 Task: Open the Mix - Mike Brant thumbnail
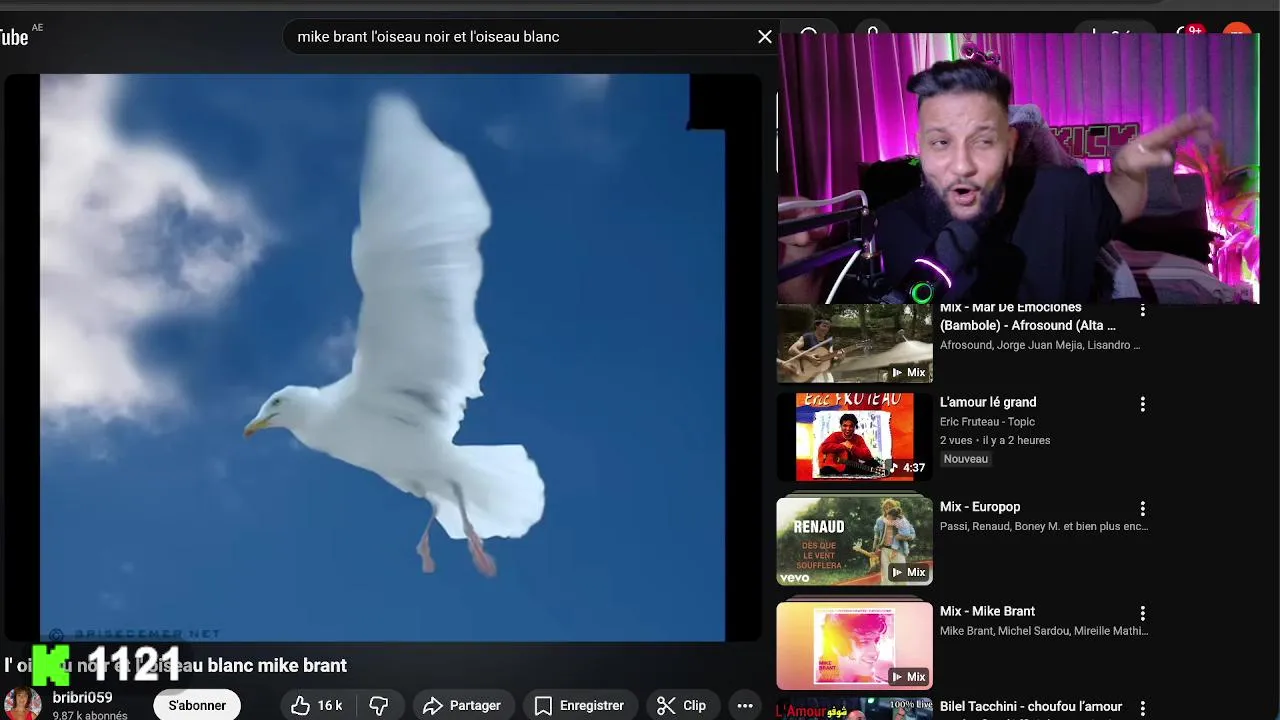(x=855, y=646)
